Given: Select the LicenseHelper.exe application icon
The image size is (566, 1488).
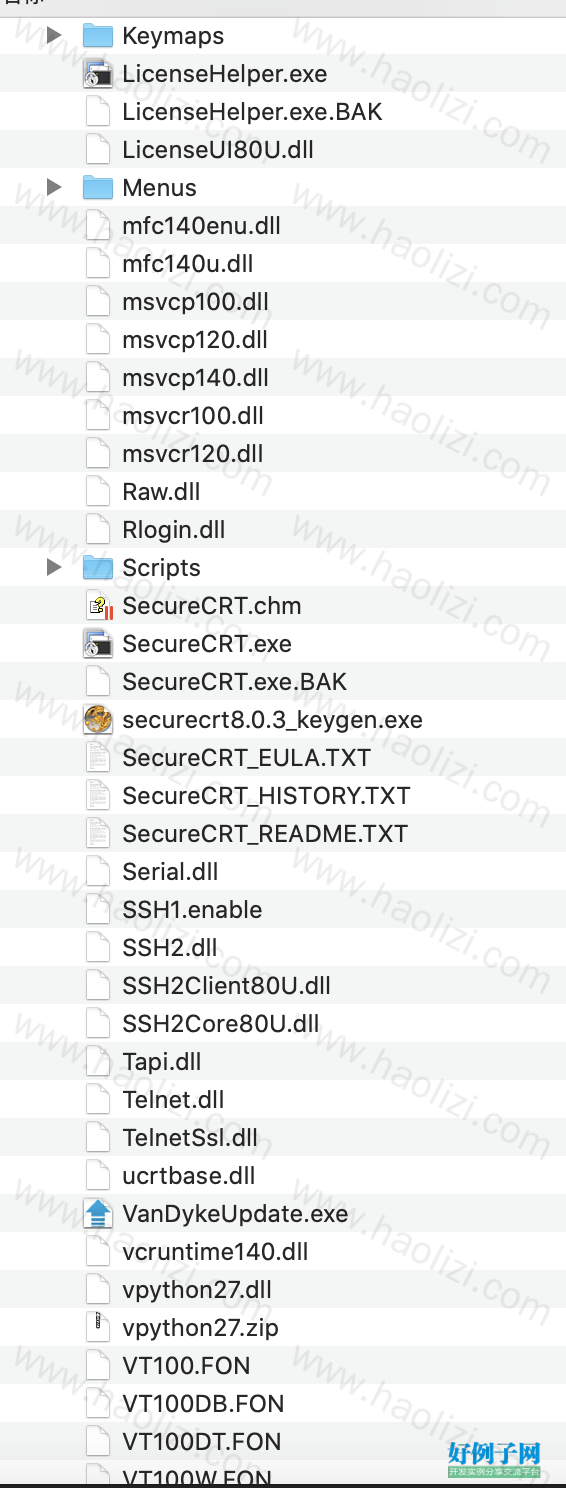Looking at the screenshot, I should 97,74.
